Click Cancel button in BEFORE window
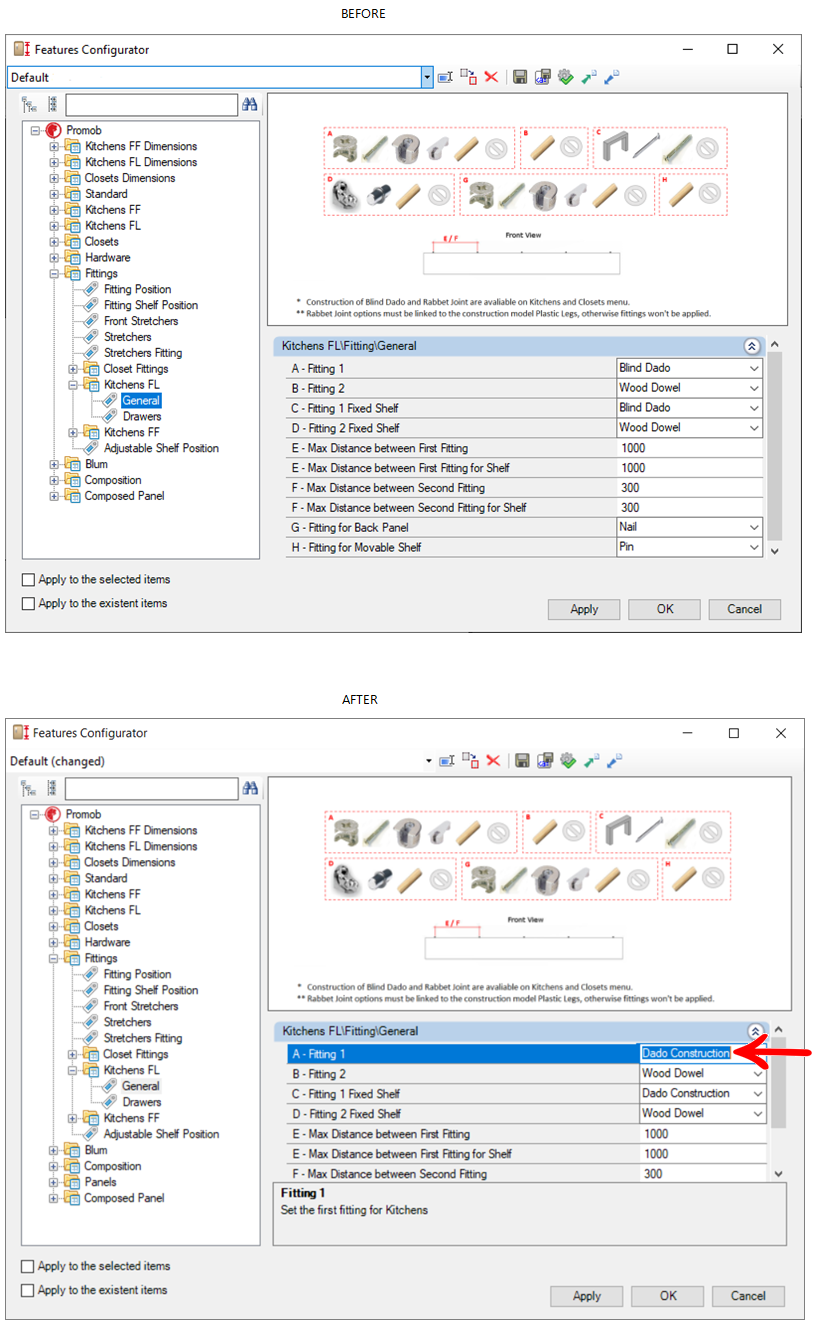Screen dimensions: 815x1338 745,609
